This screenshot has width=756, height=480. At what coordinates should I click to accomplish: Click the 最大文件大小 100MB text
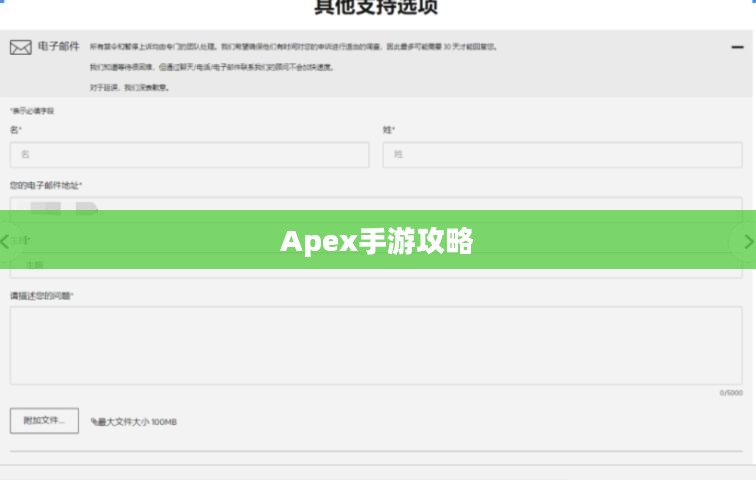click(135, 422)
